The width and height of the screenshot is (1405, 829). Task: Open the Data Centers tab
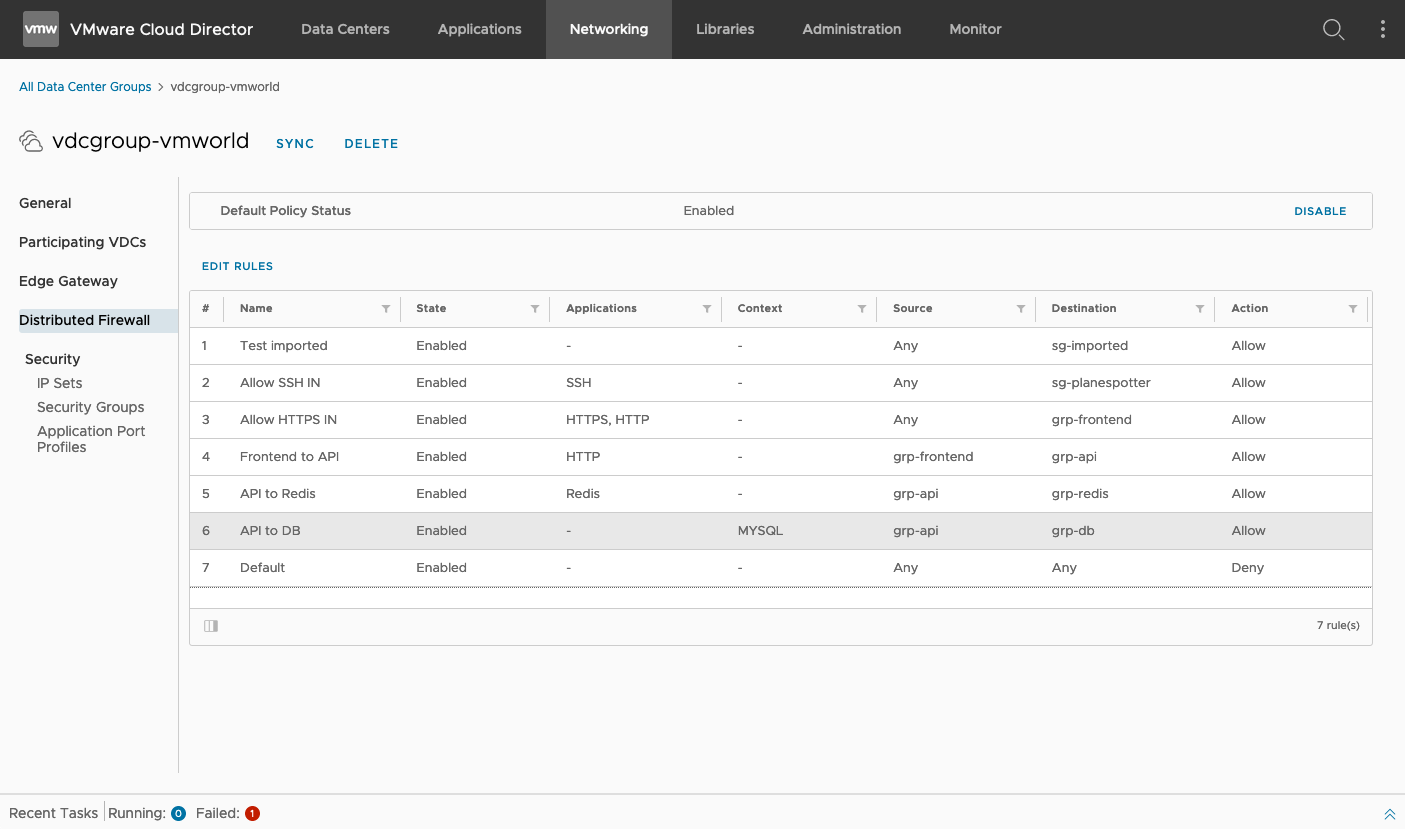pyautogui.click(x=345, y=29)
